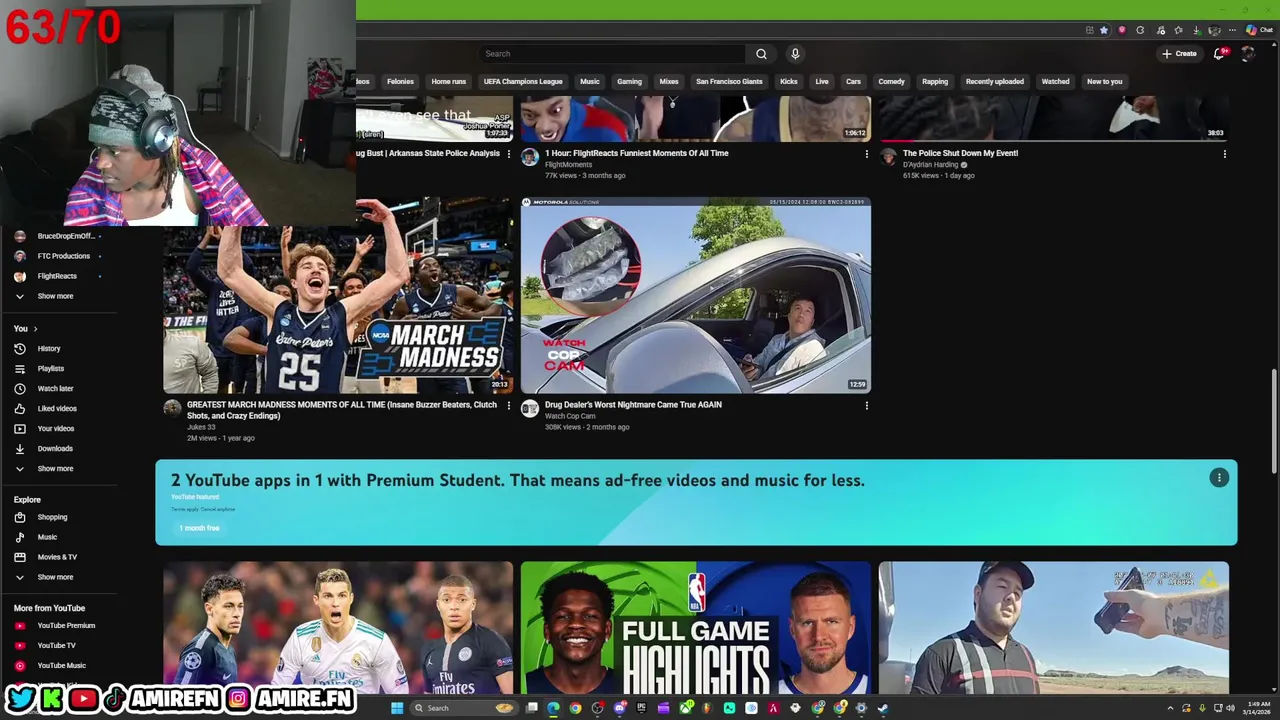Select the UEFA Champions League chip
The height and width of the screenshot is (720, 1280).
pyautogui.click(x=523, y=81)
